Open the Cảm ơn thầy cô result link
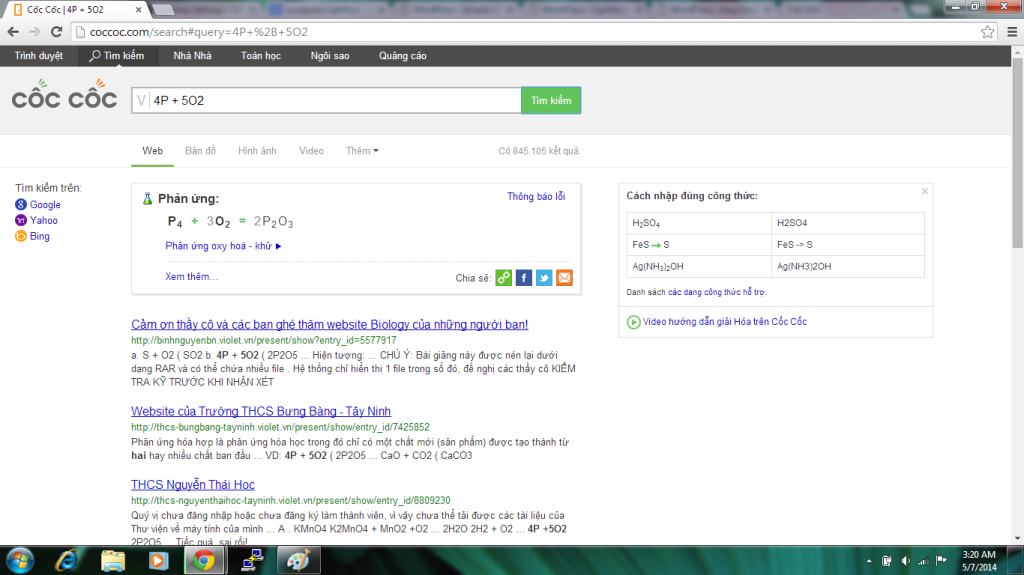The width and height of the screenshot is (1024, 575). (x=330, y=325)
